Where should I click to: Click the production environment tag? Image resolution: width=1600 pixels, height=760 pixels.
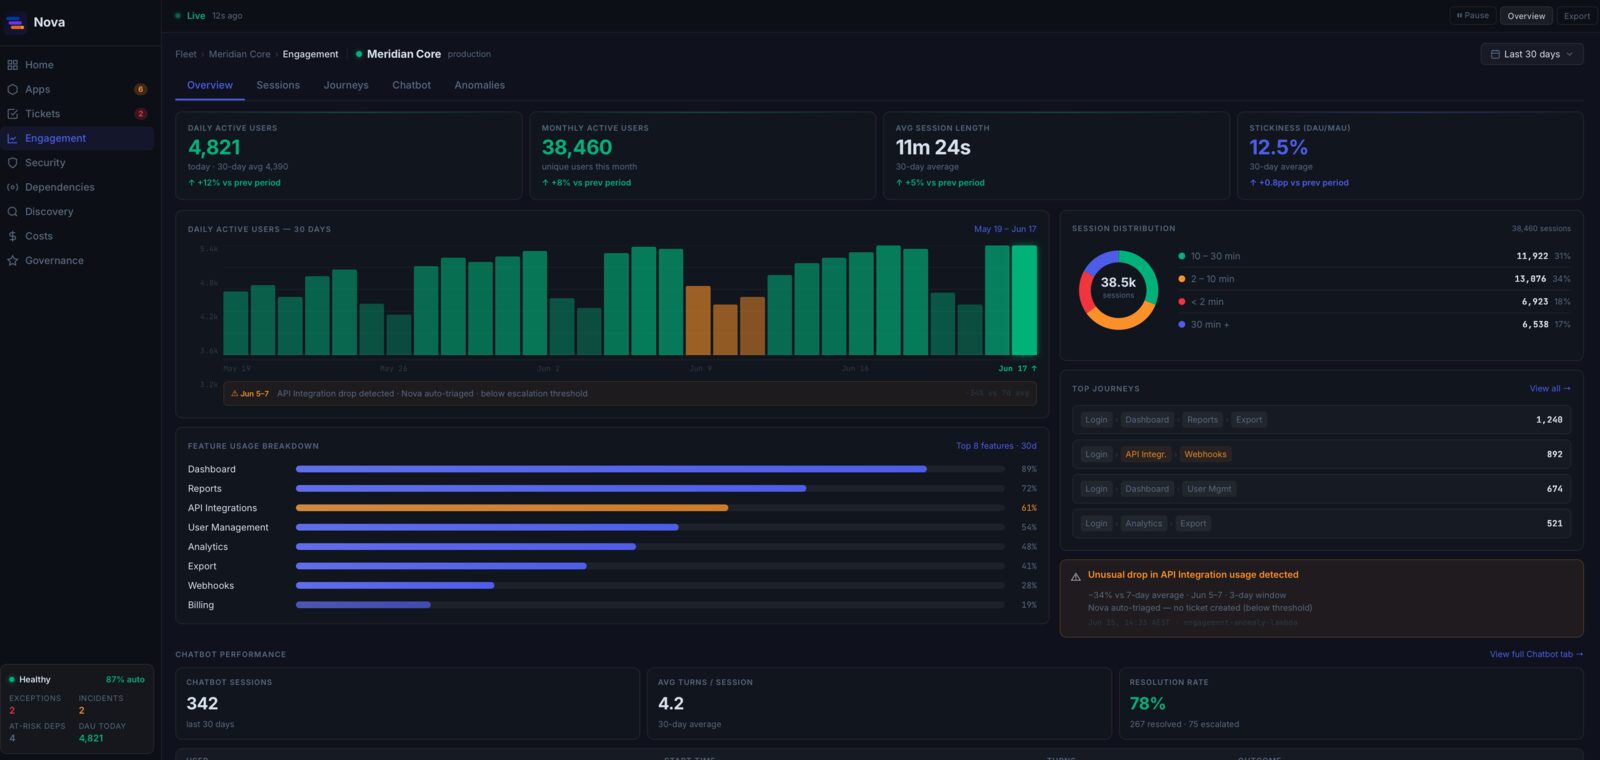click(469, 54)
